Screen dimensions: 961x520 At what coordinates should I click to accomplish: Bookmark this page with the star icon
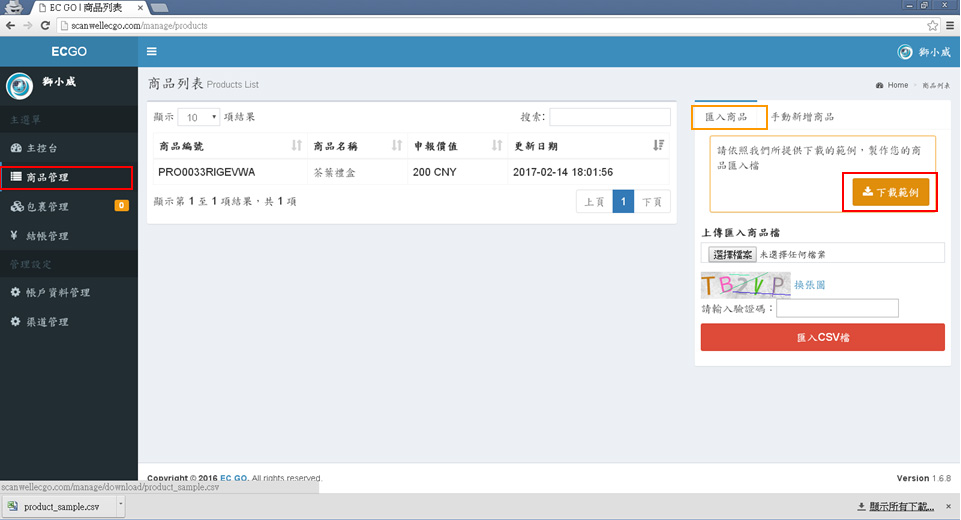pos(932,25)
